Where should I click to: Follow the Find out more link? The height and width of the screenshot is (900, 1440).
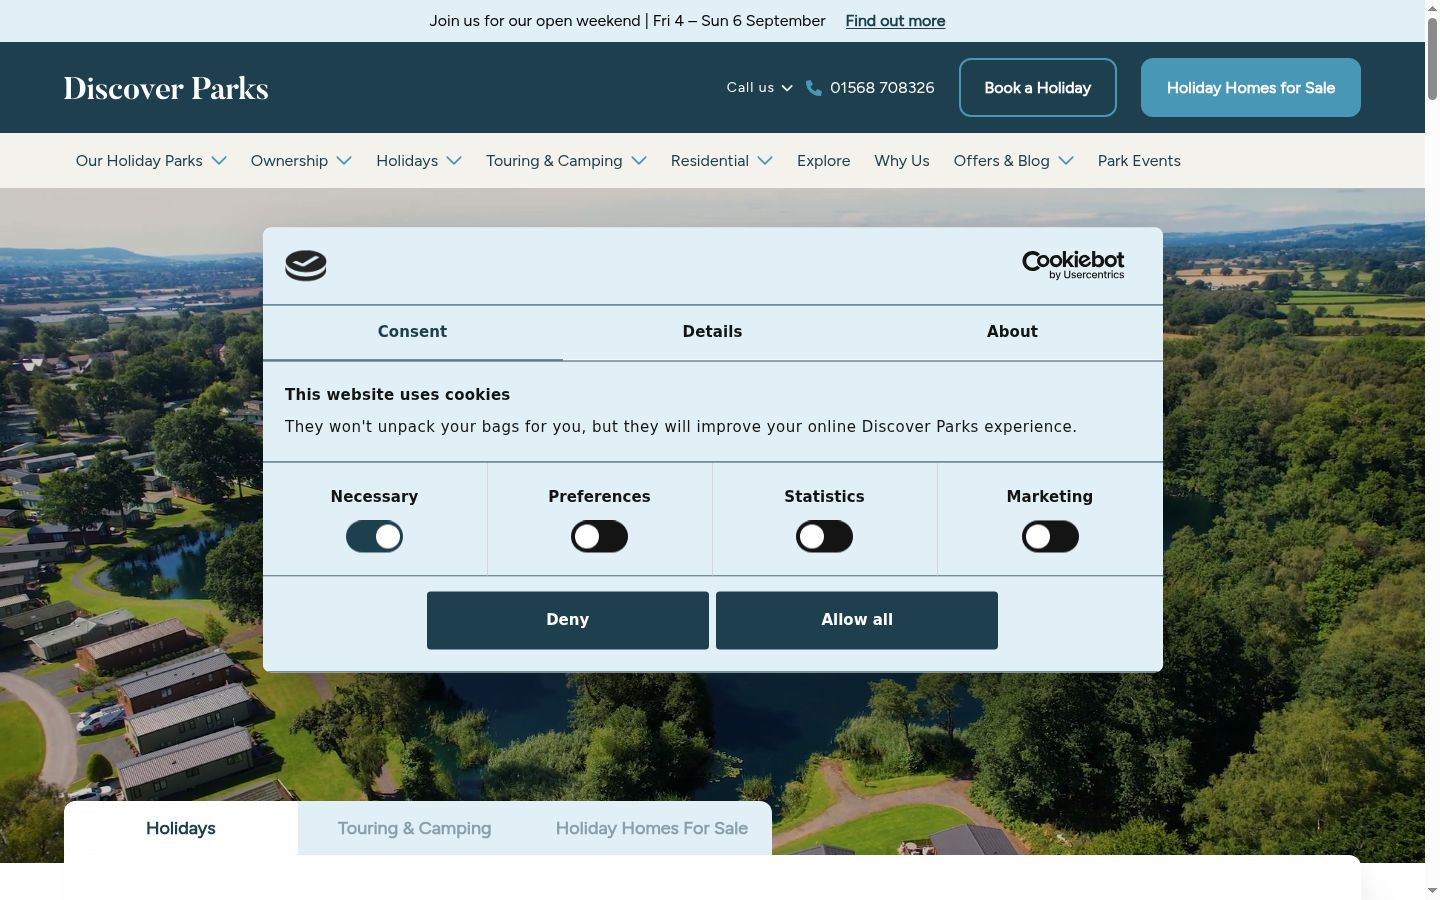point(895,21)
